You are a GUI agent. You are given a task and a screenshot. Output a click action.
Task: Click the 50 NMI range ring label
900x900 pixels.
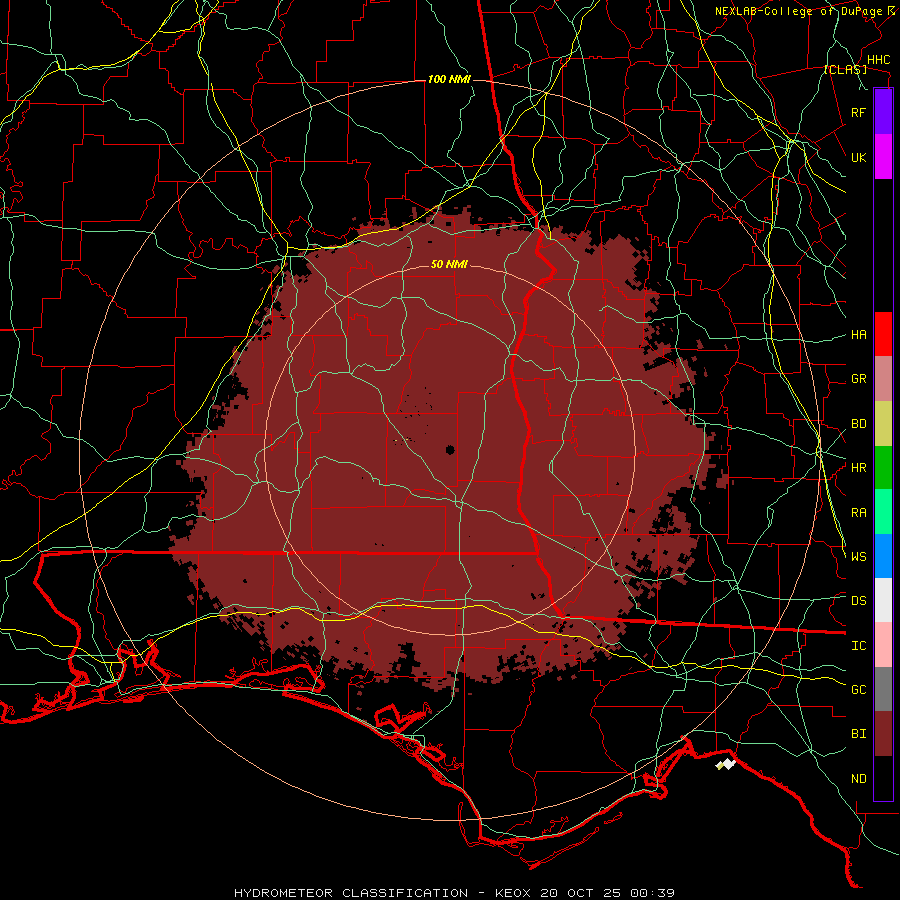tap(449, 264)
